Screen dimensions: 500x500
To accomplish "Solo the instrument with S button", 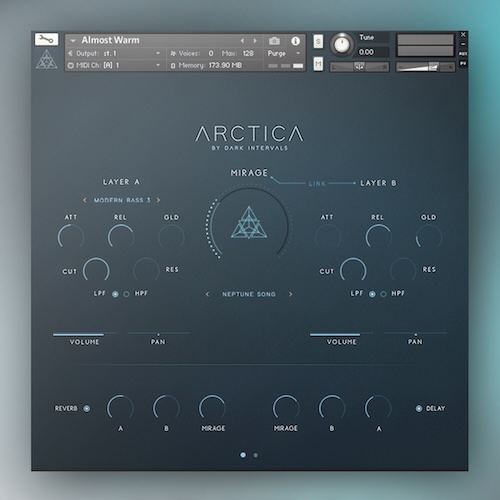I will (x=318, y=41).
